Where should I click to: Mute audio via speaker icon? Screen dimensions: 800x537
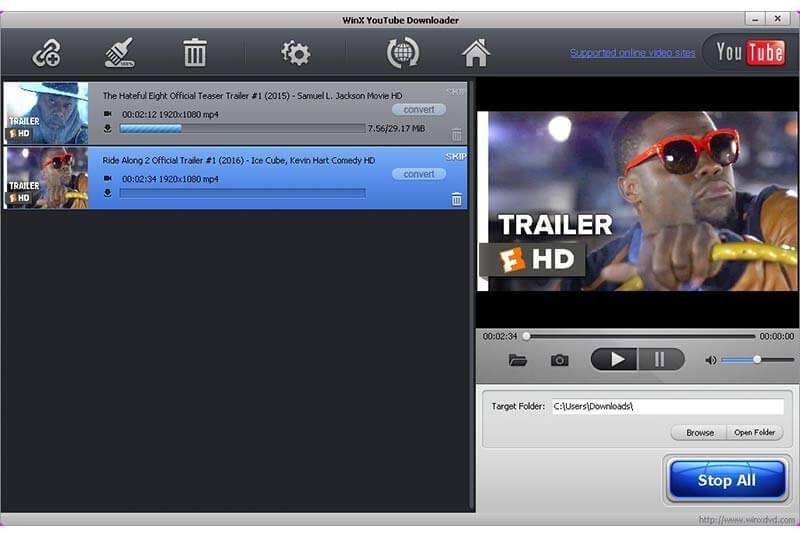click(x=710, y=360)
